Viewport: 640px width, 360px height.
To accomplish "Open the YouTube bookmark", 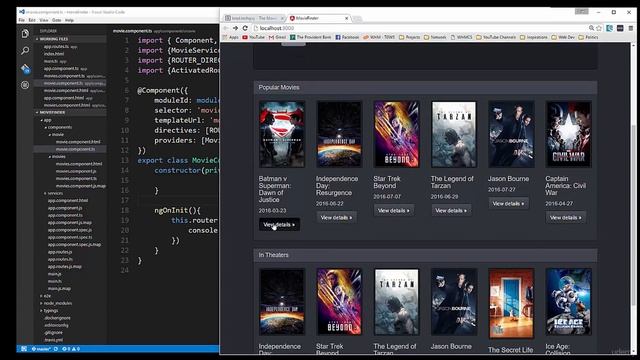I will point(253,37).
